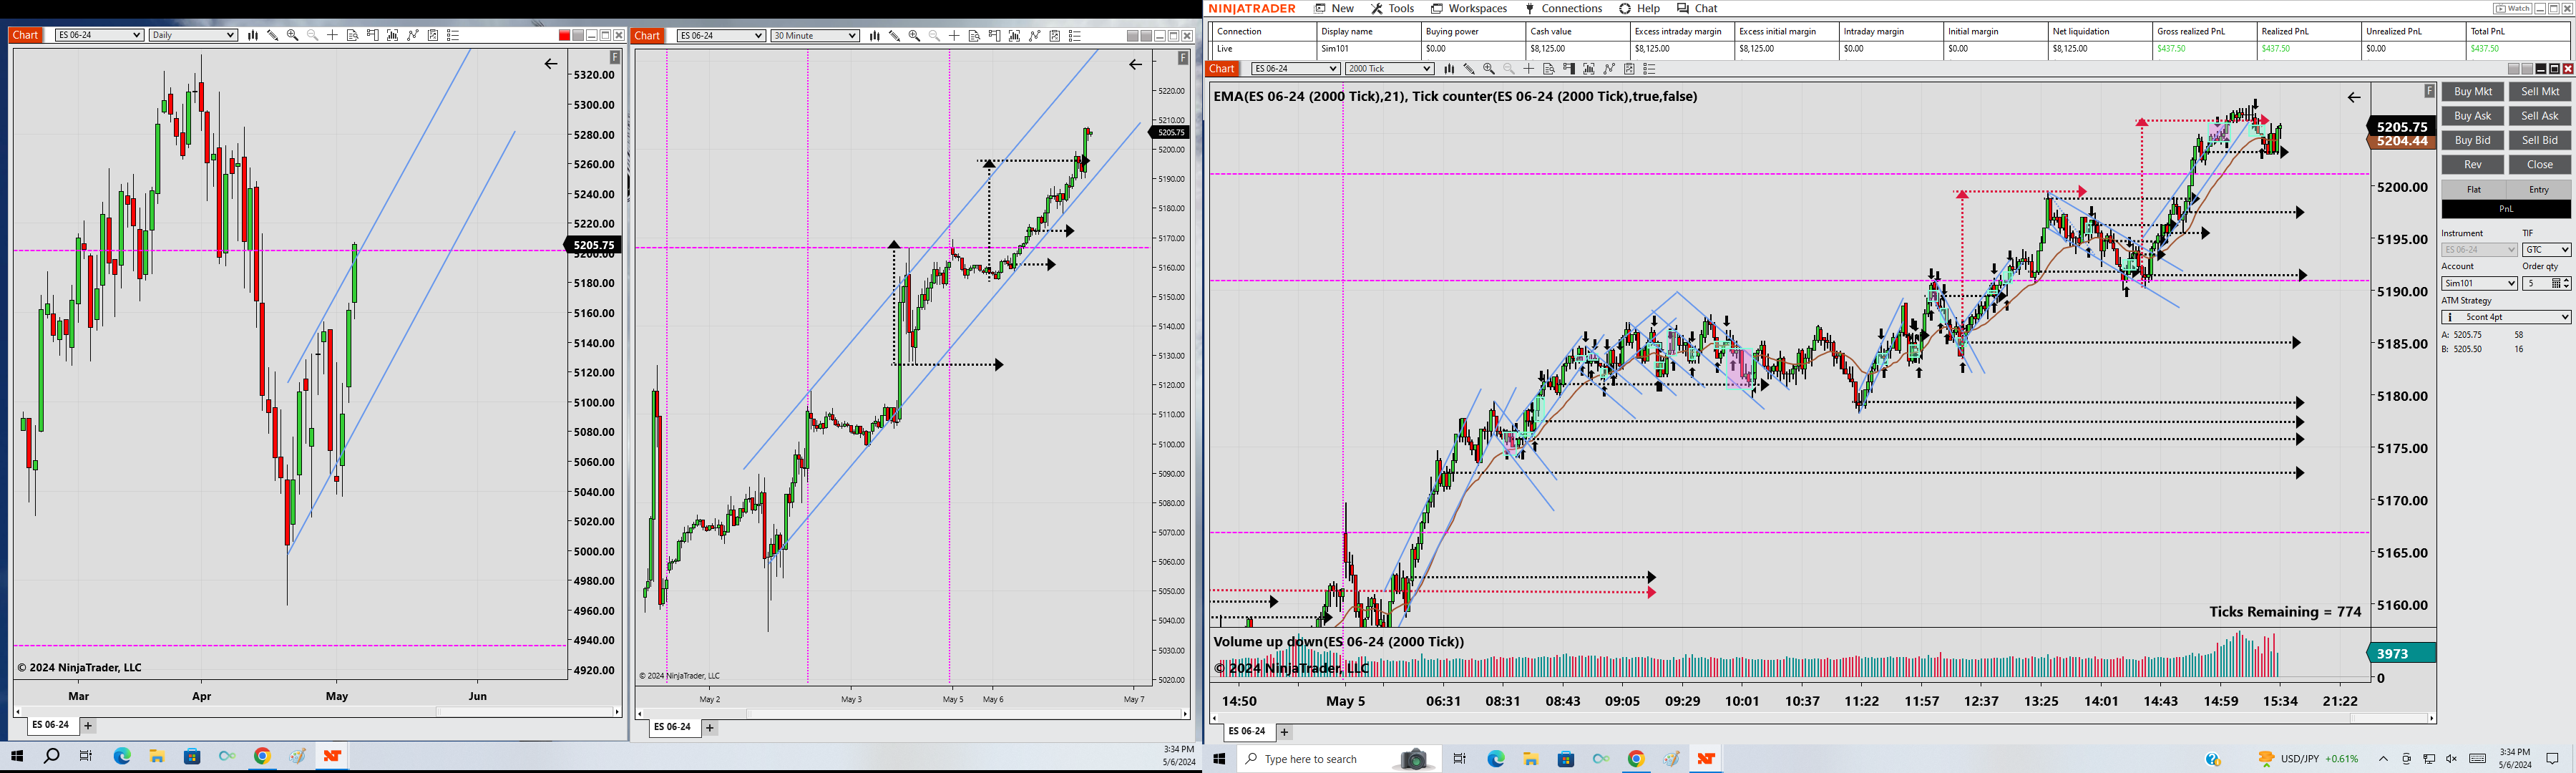The width and height of the screenshot is (2576, 773).
Task: Open Data Series in the 2000 Tick chart toolbar
Action: click(1449, 69)
